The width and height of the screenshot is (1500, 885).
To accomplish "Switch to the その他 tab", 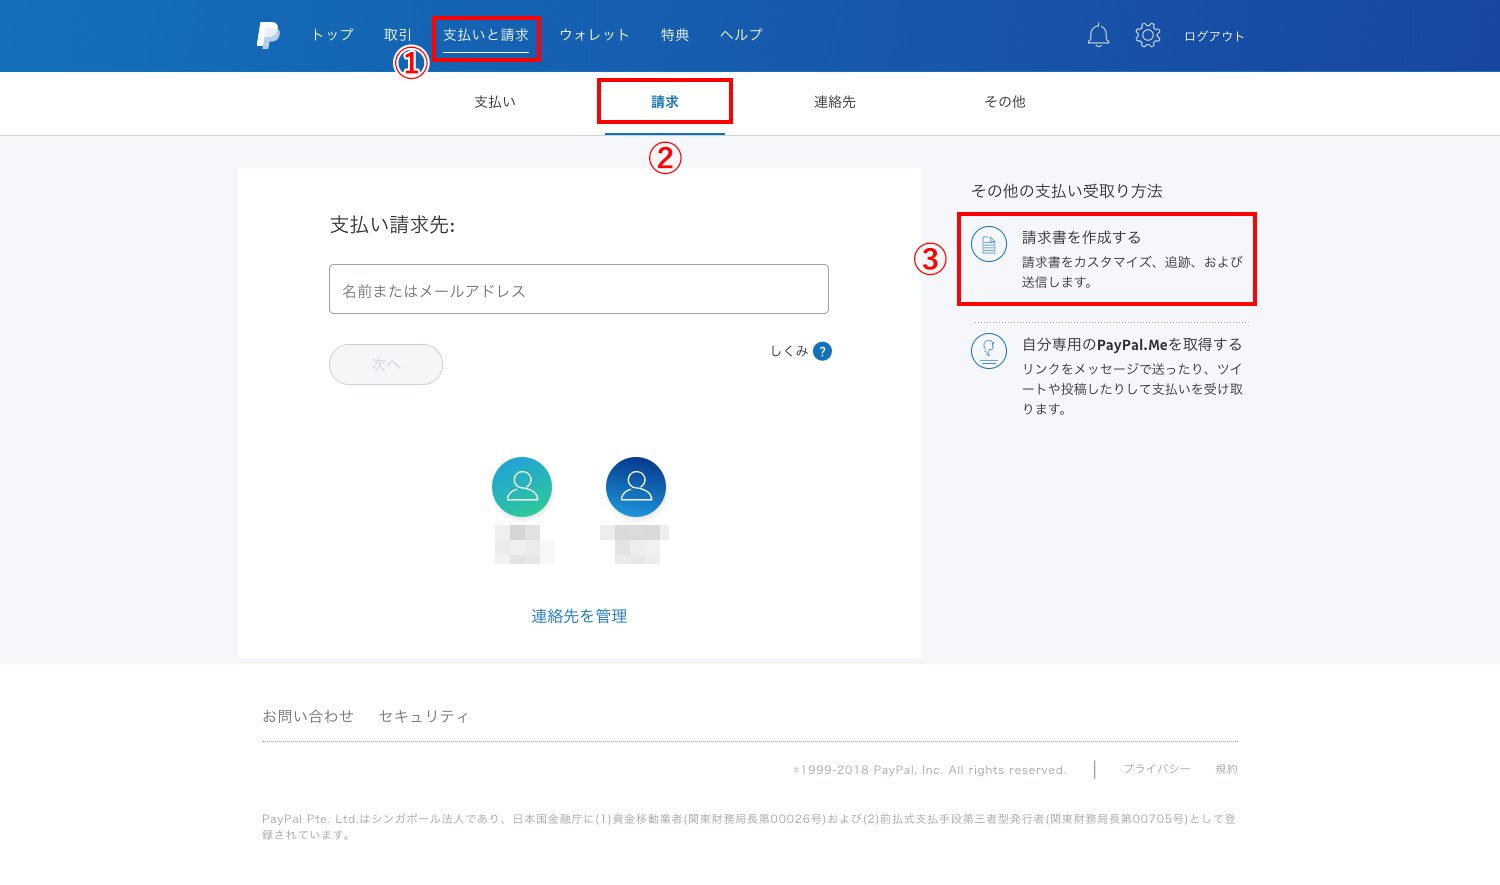I will pos(1005,102).
